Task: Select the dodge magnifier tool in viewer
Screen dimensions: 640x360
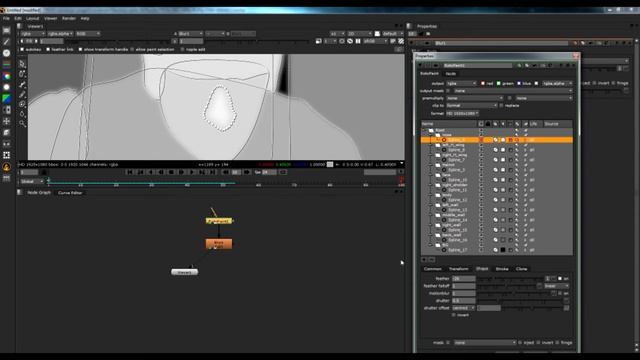Action: (22, 124)
